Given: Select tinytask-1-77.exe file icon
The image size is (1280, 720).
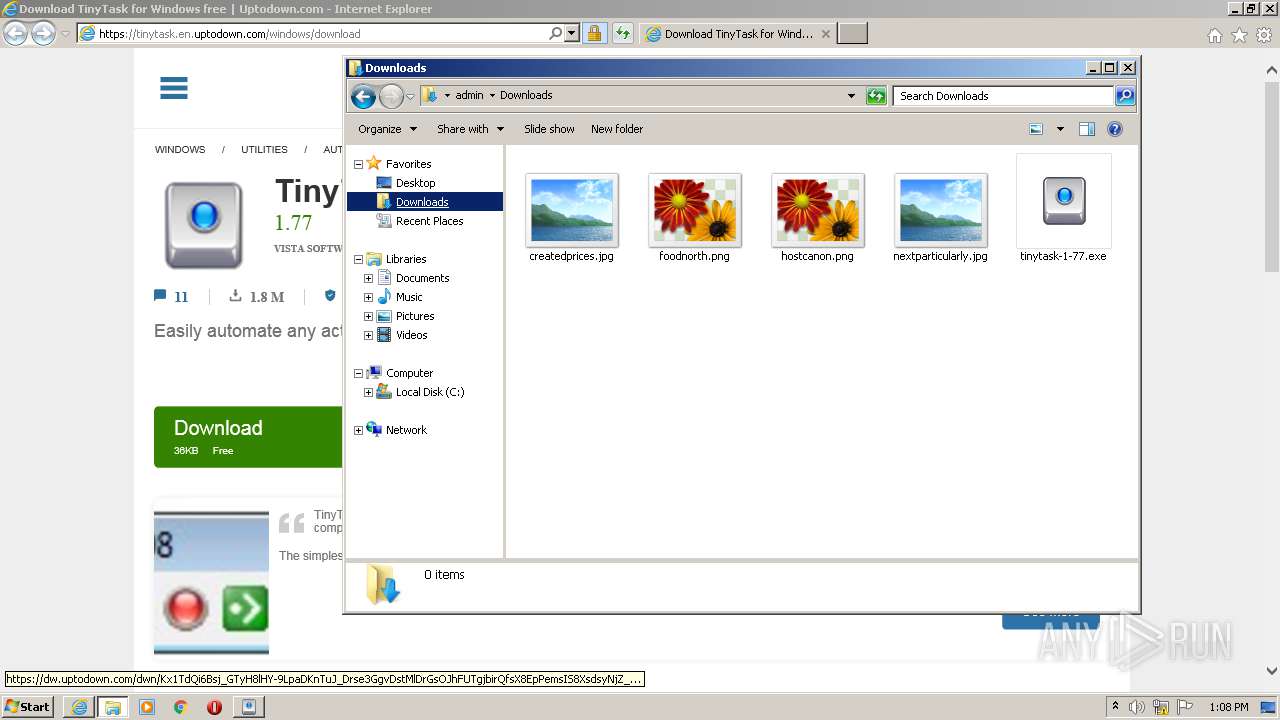Looking at the screenshot, I should pos(1064,201).
